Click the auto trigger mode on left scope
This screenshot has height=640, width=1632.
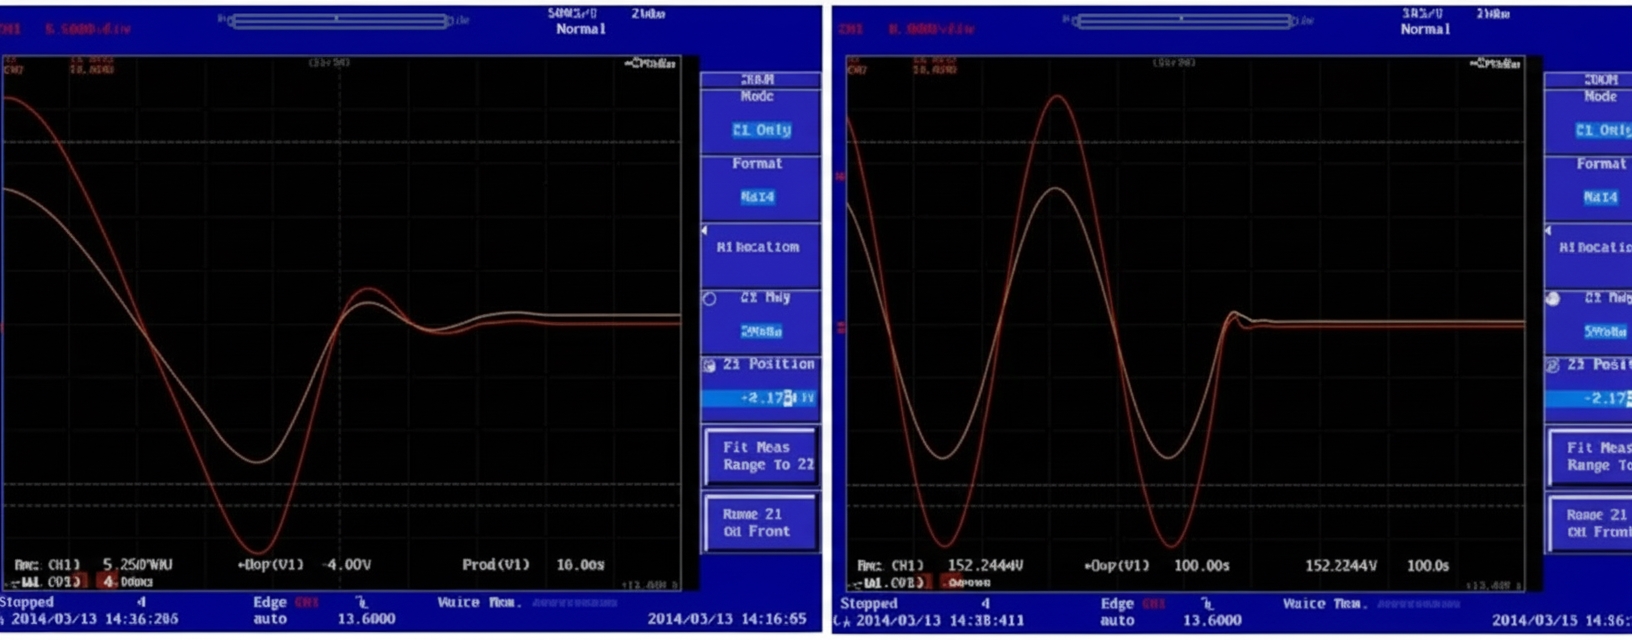point(270,619)
